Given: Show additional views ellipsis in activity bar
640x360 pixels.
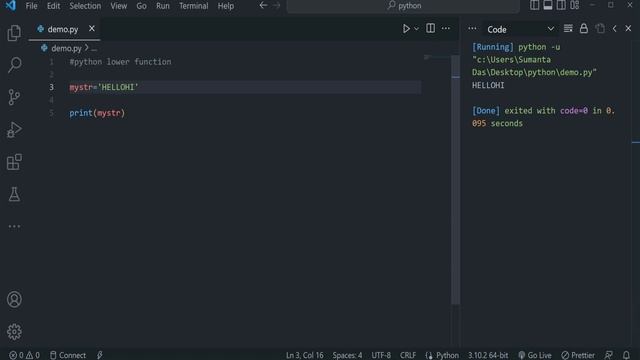Looking at the screenshot, I should point(14,227).
